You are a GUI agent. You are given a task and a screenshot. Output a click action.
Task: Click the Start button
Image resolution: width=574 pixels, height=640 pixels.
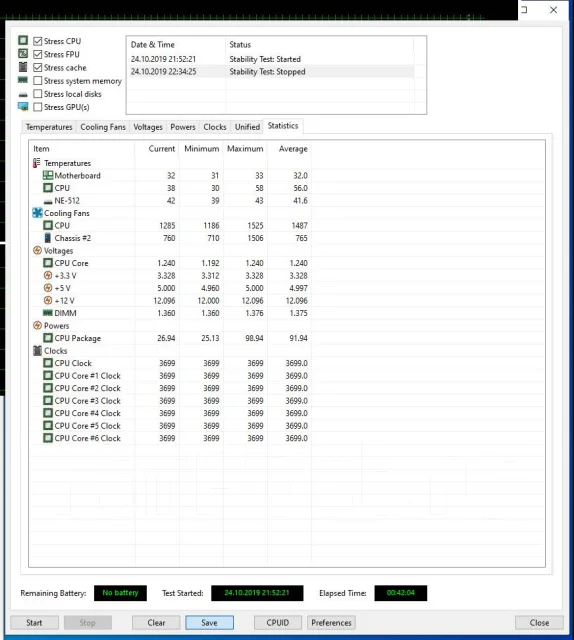coord(34,623)
